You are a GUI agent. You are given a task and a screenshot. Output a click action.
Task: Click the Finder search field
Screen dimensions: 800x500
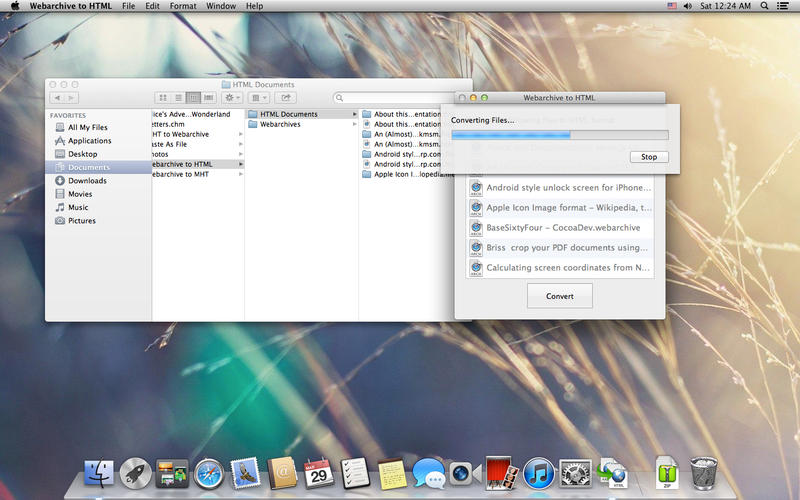(400, 98)
